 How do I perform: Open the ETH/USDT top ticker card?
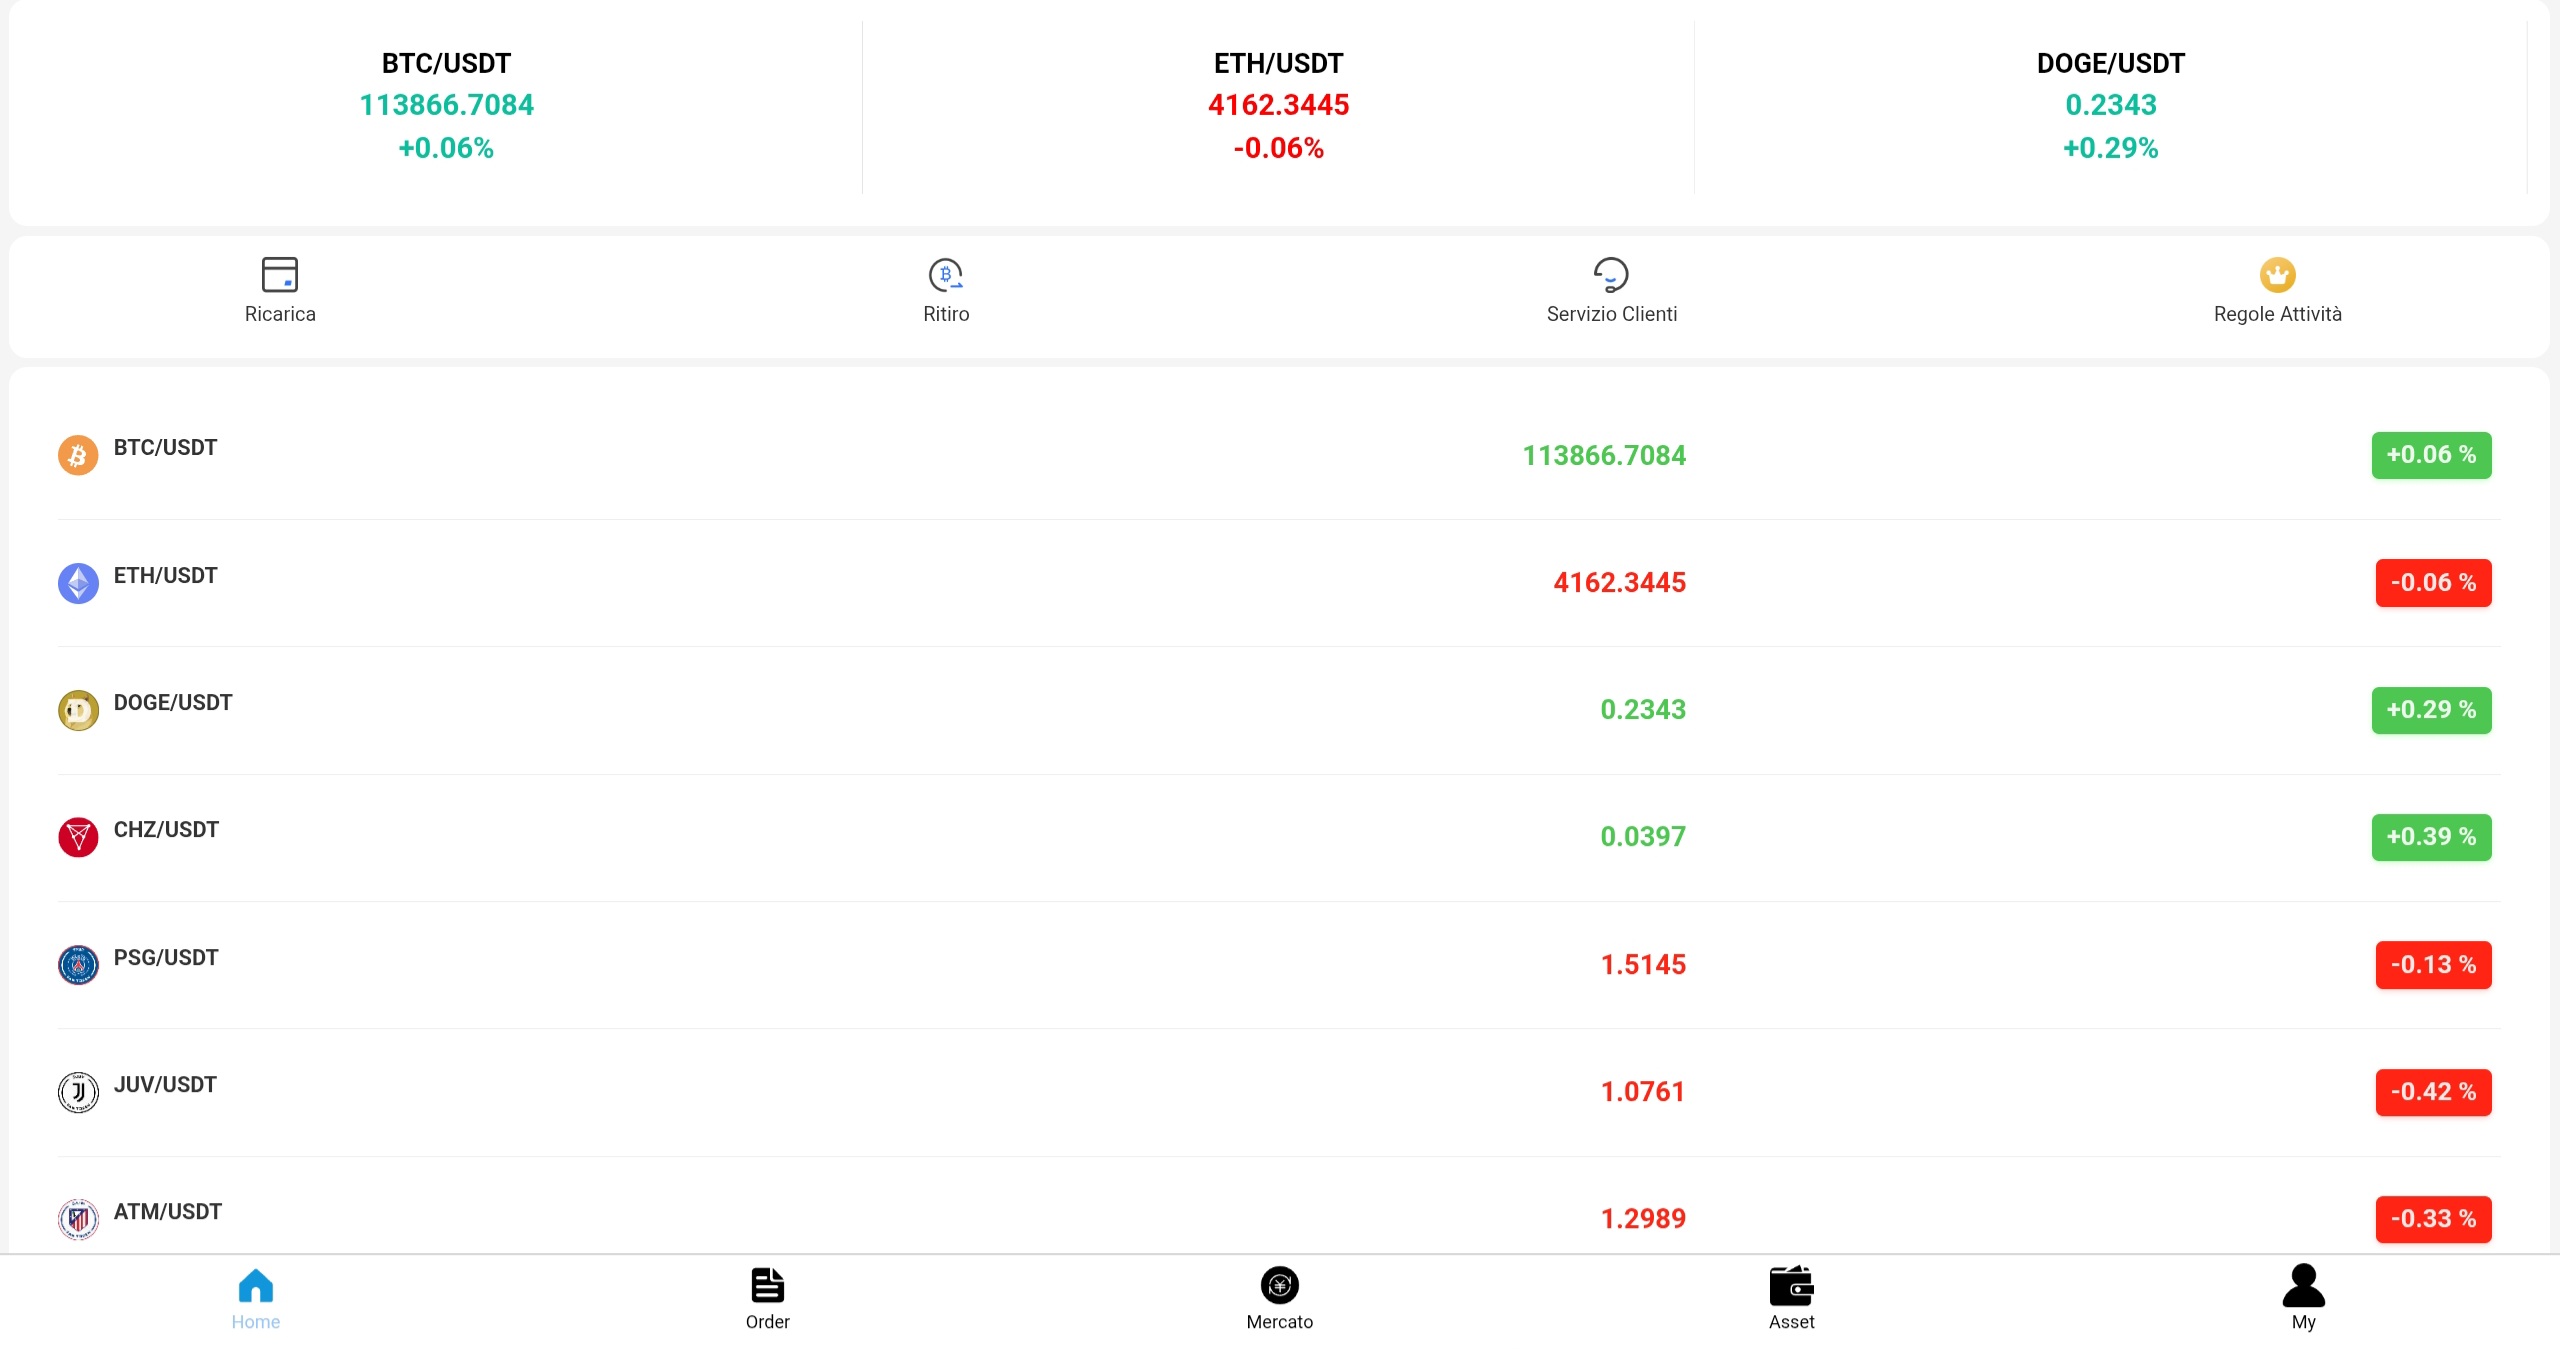tap(1278, 105)
